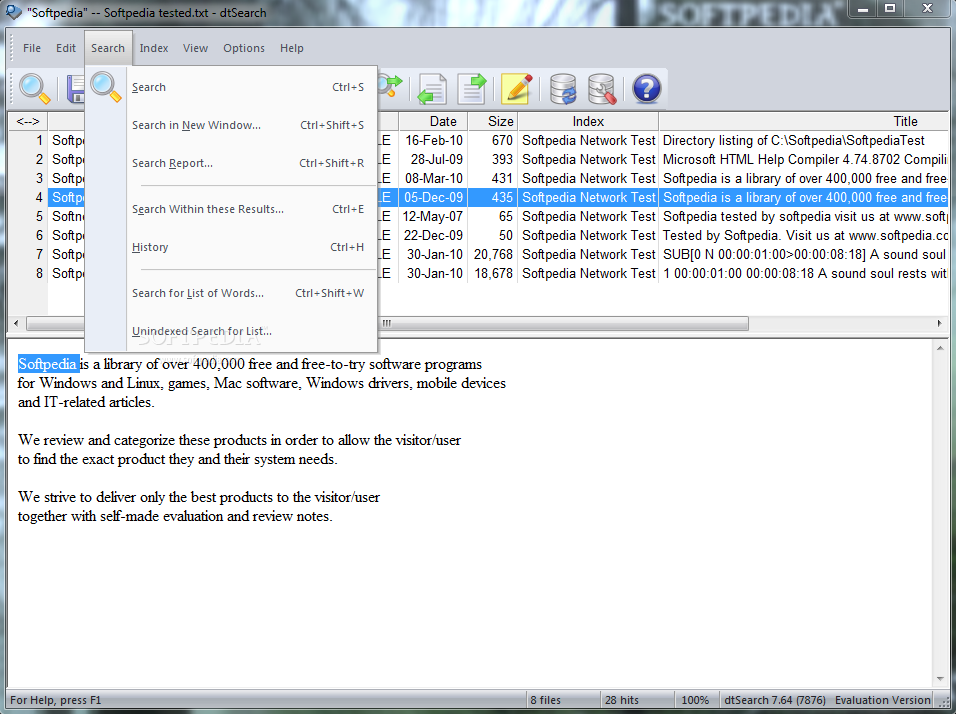Click the 100% zoom status entry

click(695, 700)
